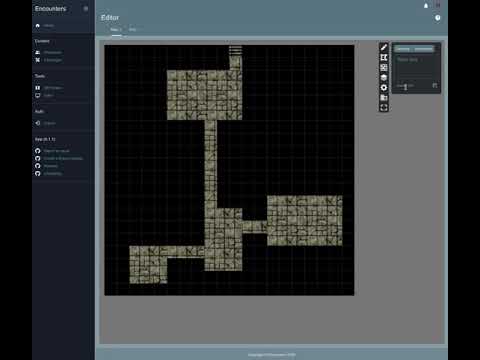Screen dimensions: 480x360
Task: Open the notifications bell
Action: click(426, 6)
